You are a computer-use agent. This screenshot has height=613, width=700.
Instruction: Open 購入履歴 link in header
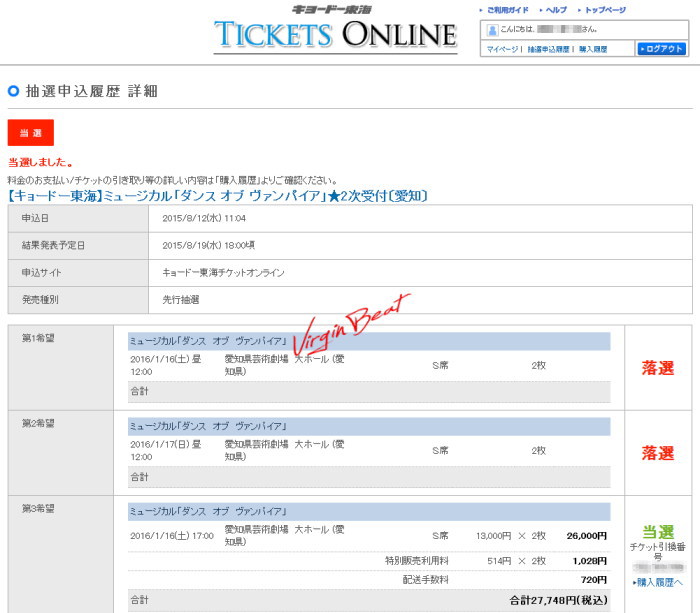[x=593, y=49]
